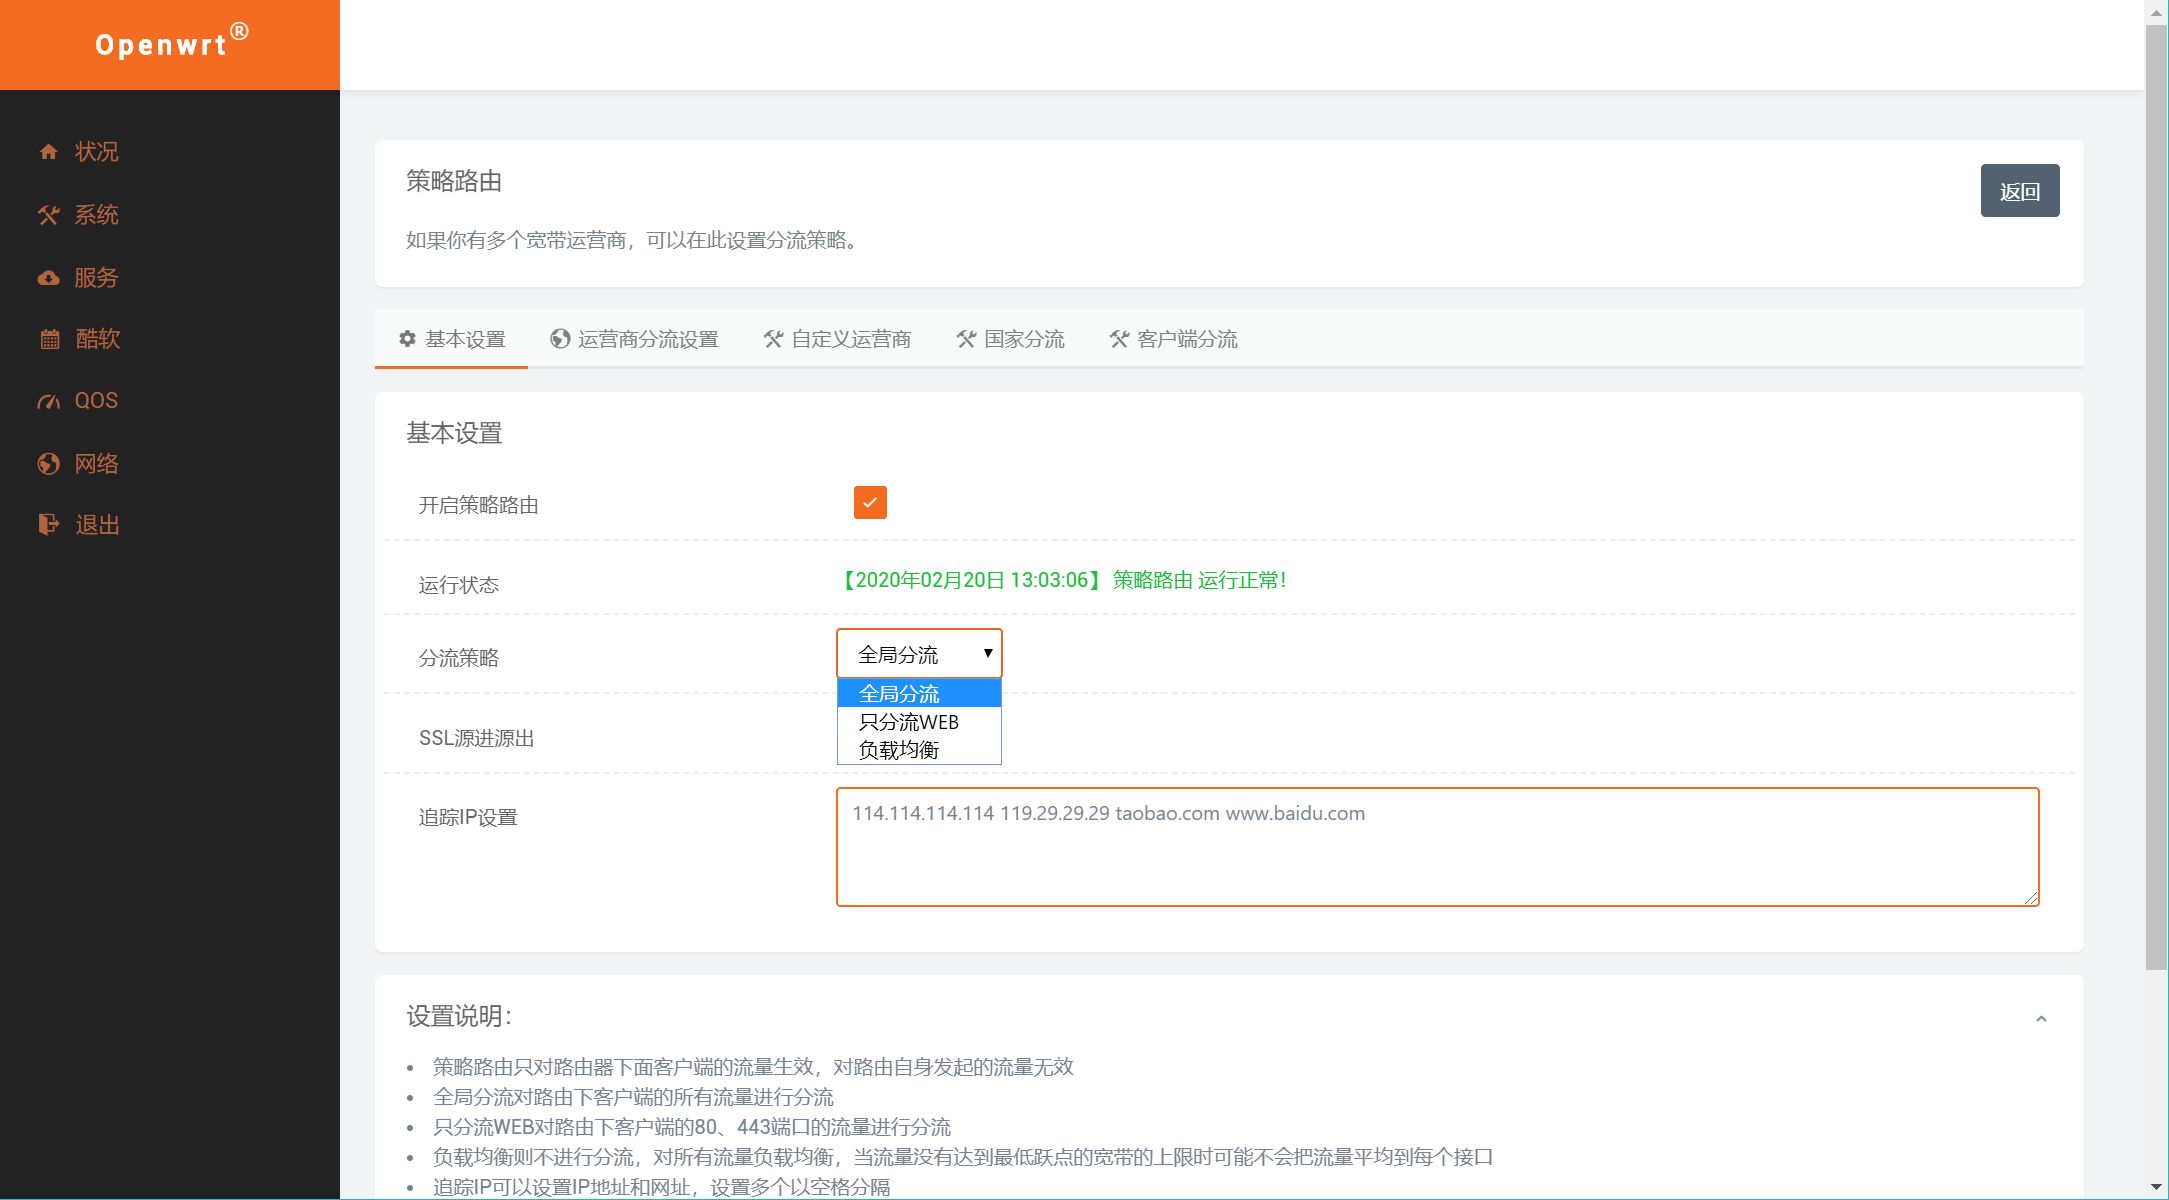
Task: Click the tools icon on 国家分流 tab
Action: [x=966, y=339]
